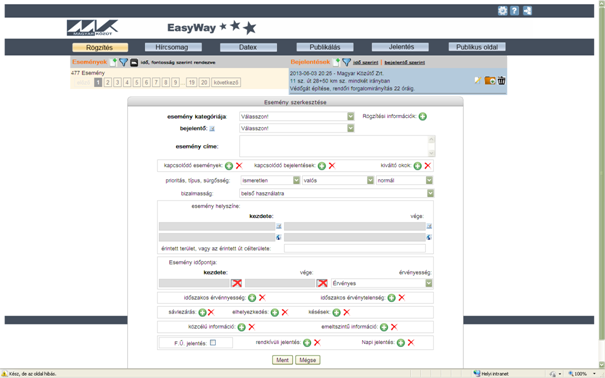Screen dimensions: 605x378
Task: Remove időszakos érvénytelenség with red X
Action: tap(402, 297)
